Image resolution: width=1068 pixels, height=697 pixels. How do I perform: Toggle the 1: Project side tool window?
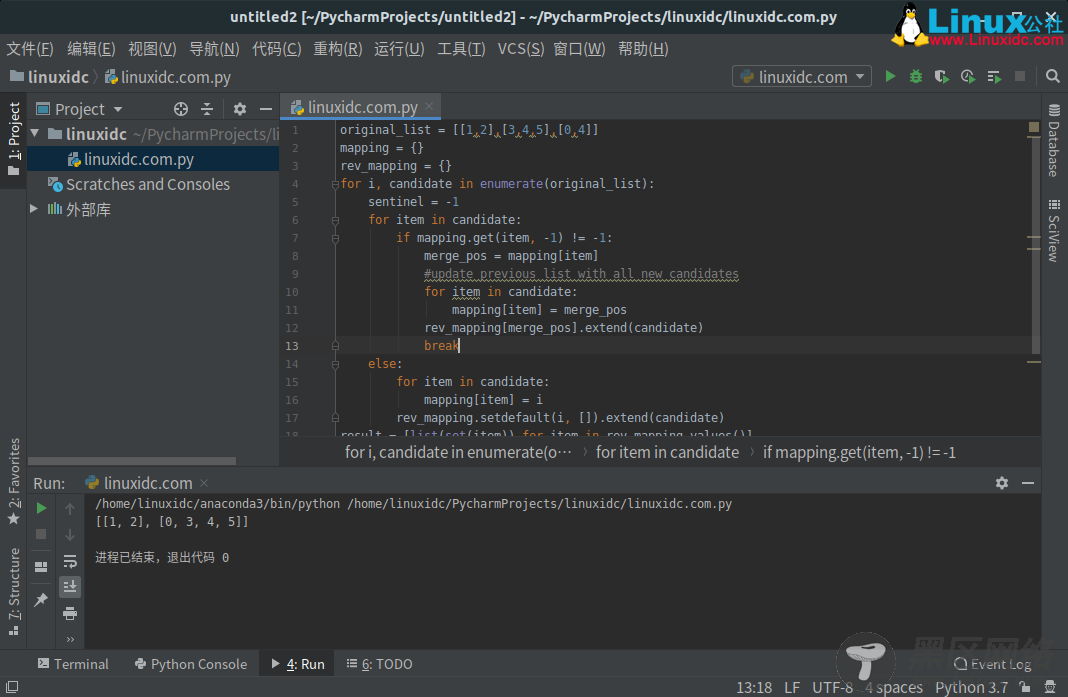14,138
